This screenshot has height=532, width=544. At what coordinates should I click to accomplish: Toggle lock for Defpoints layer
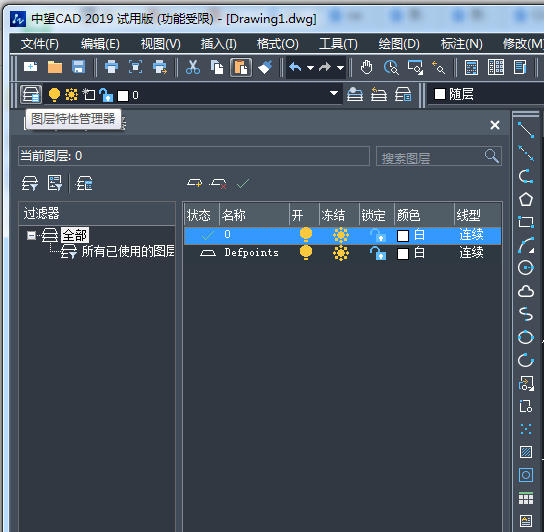click(378, 253)
